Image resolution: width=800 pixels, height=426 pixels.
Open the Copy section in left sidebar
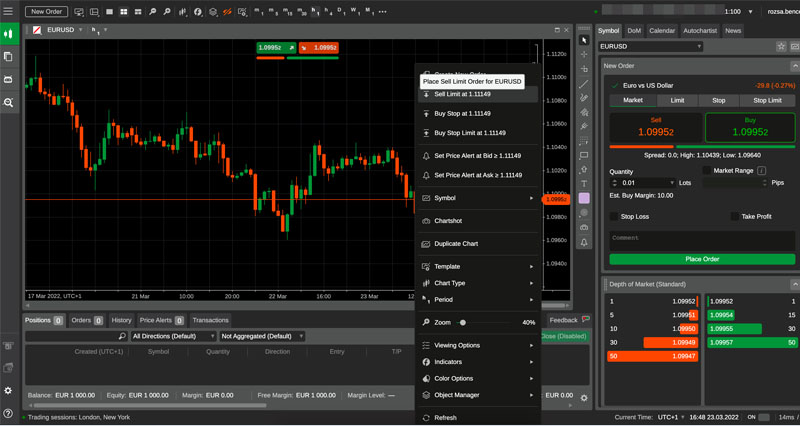[8, 57]
